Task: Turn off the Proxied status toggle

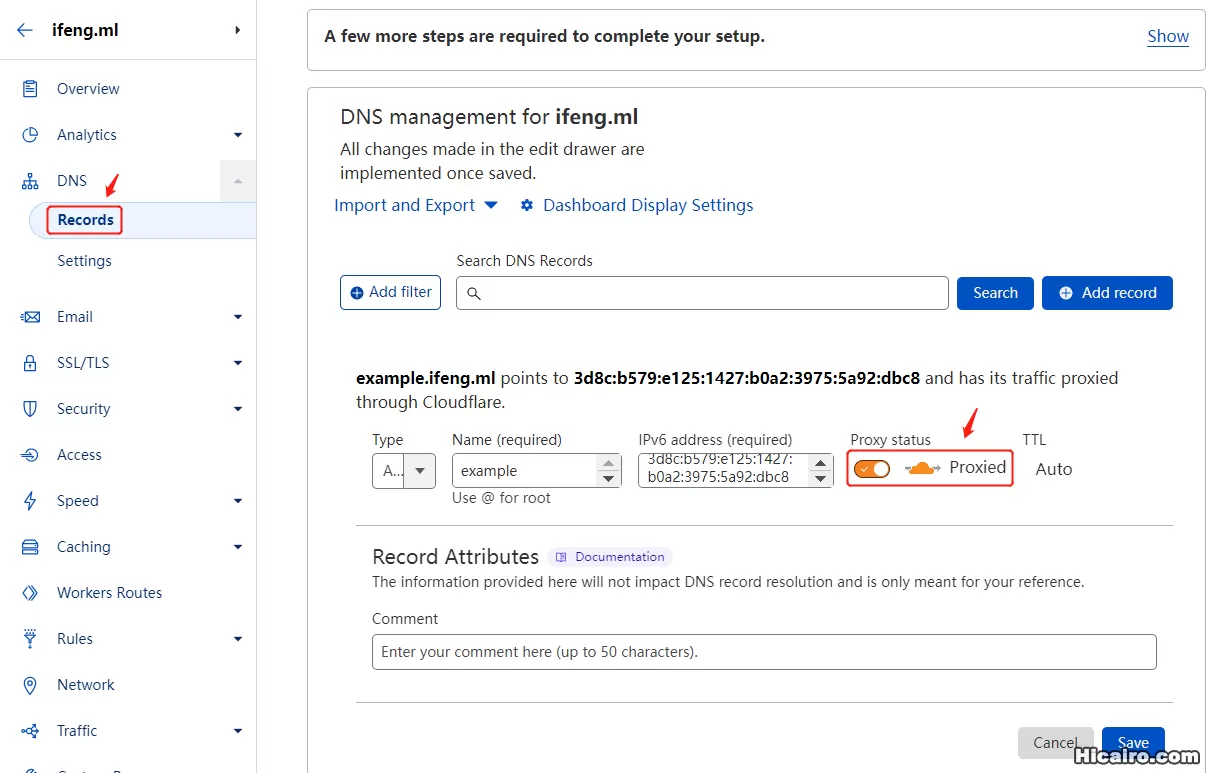Action: (872, 469)
